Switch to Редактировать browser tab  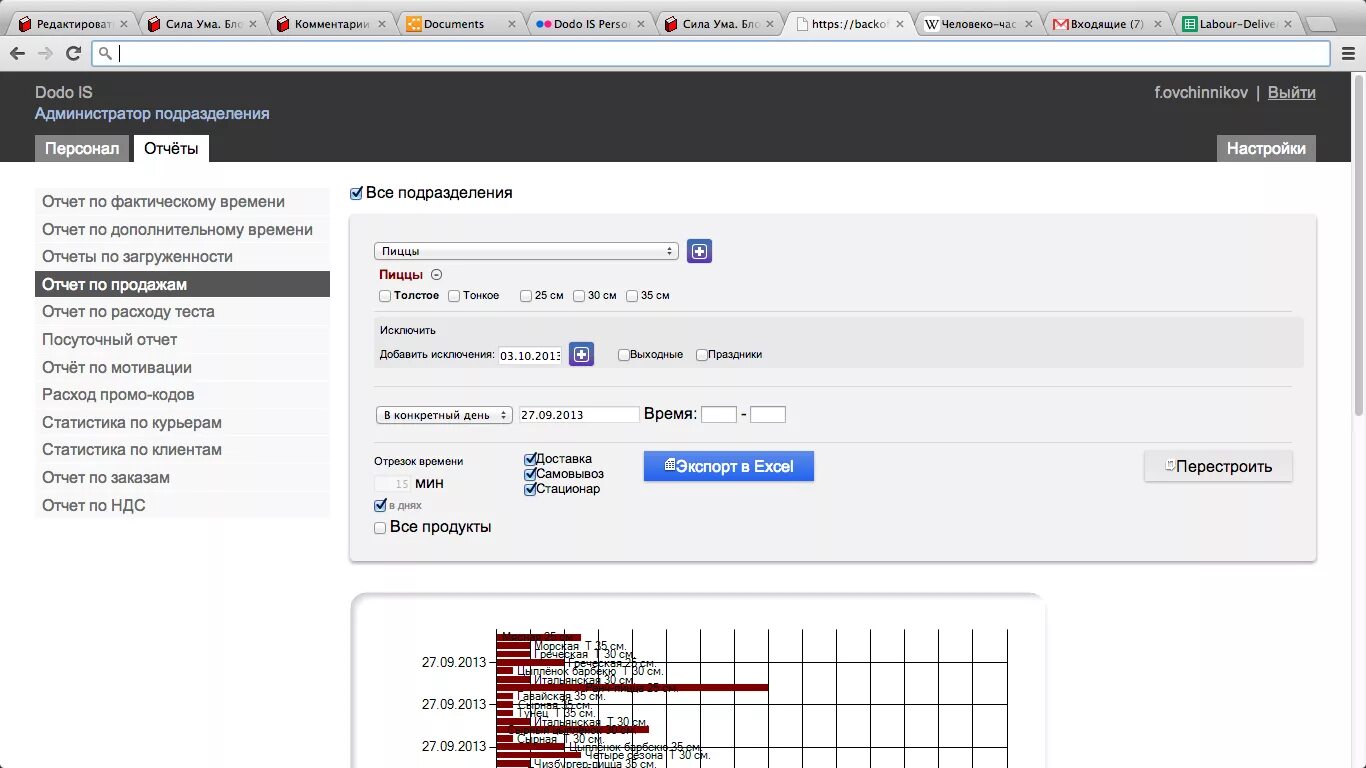pos(72,24)
